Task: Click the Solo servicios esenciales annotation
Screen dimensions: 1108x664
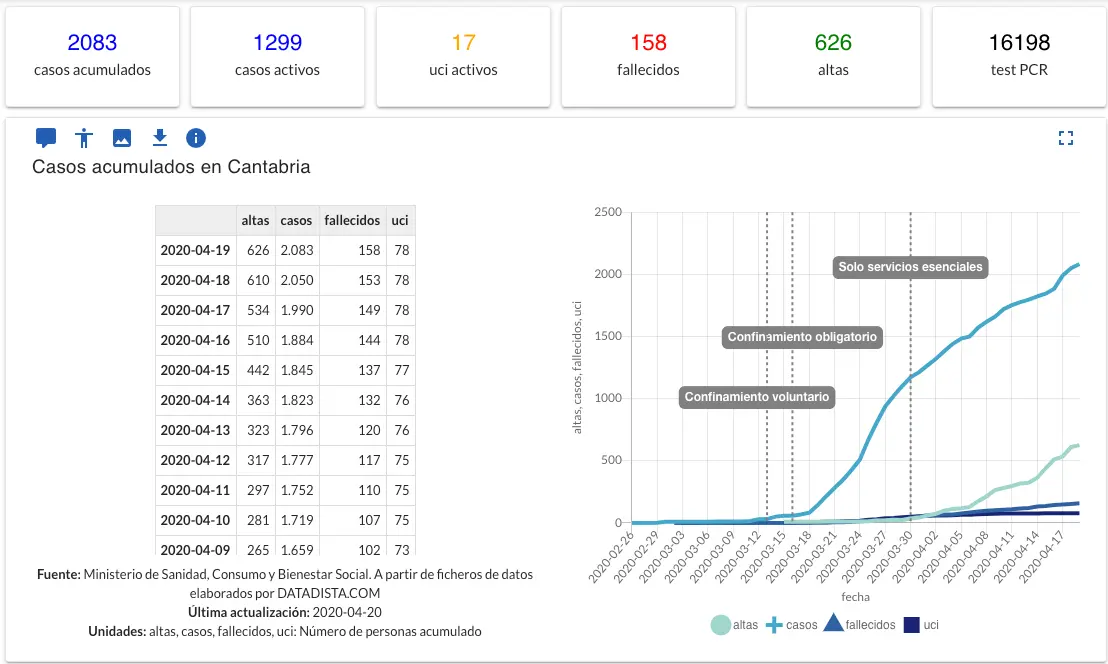Action: click(910, 267)
